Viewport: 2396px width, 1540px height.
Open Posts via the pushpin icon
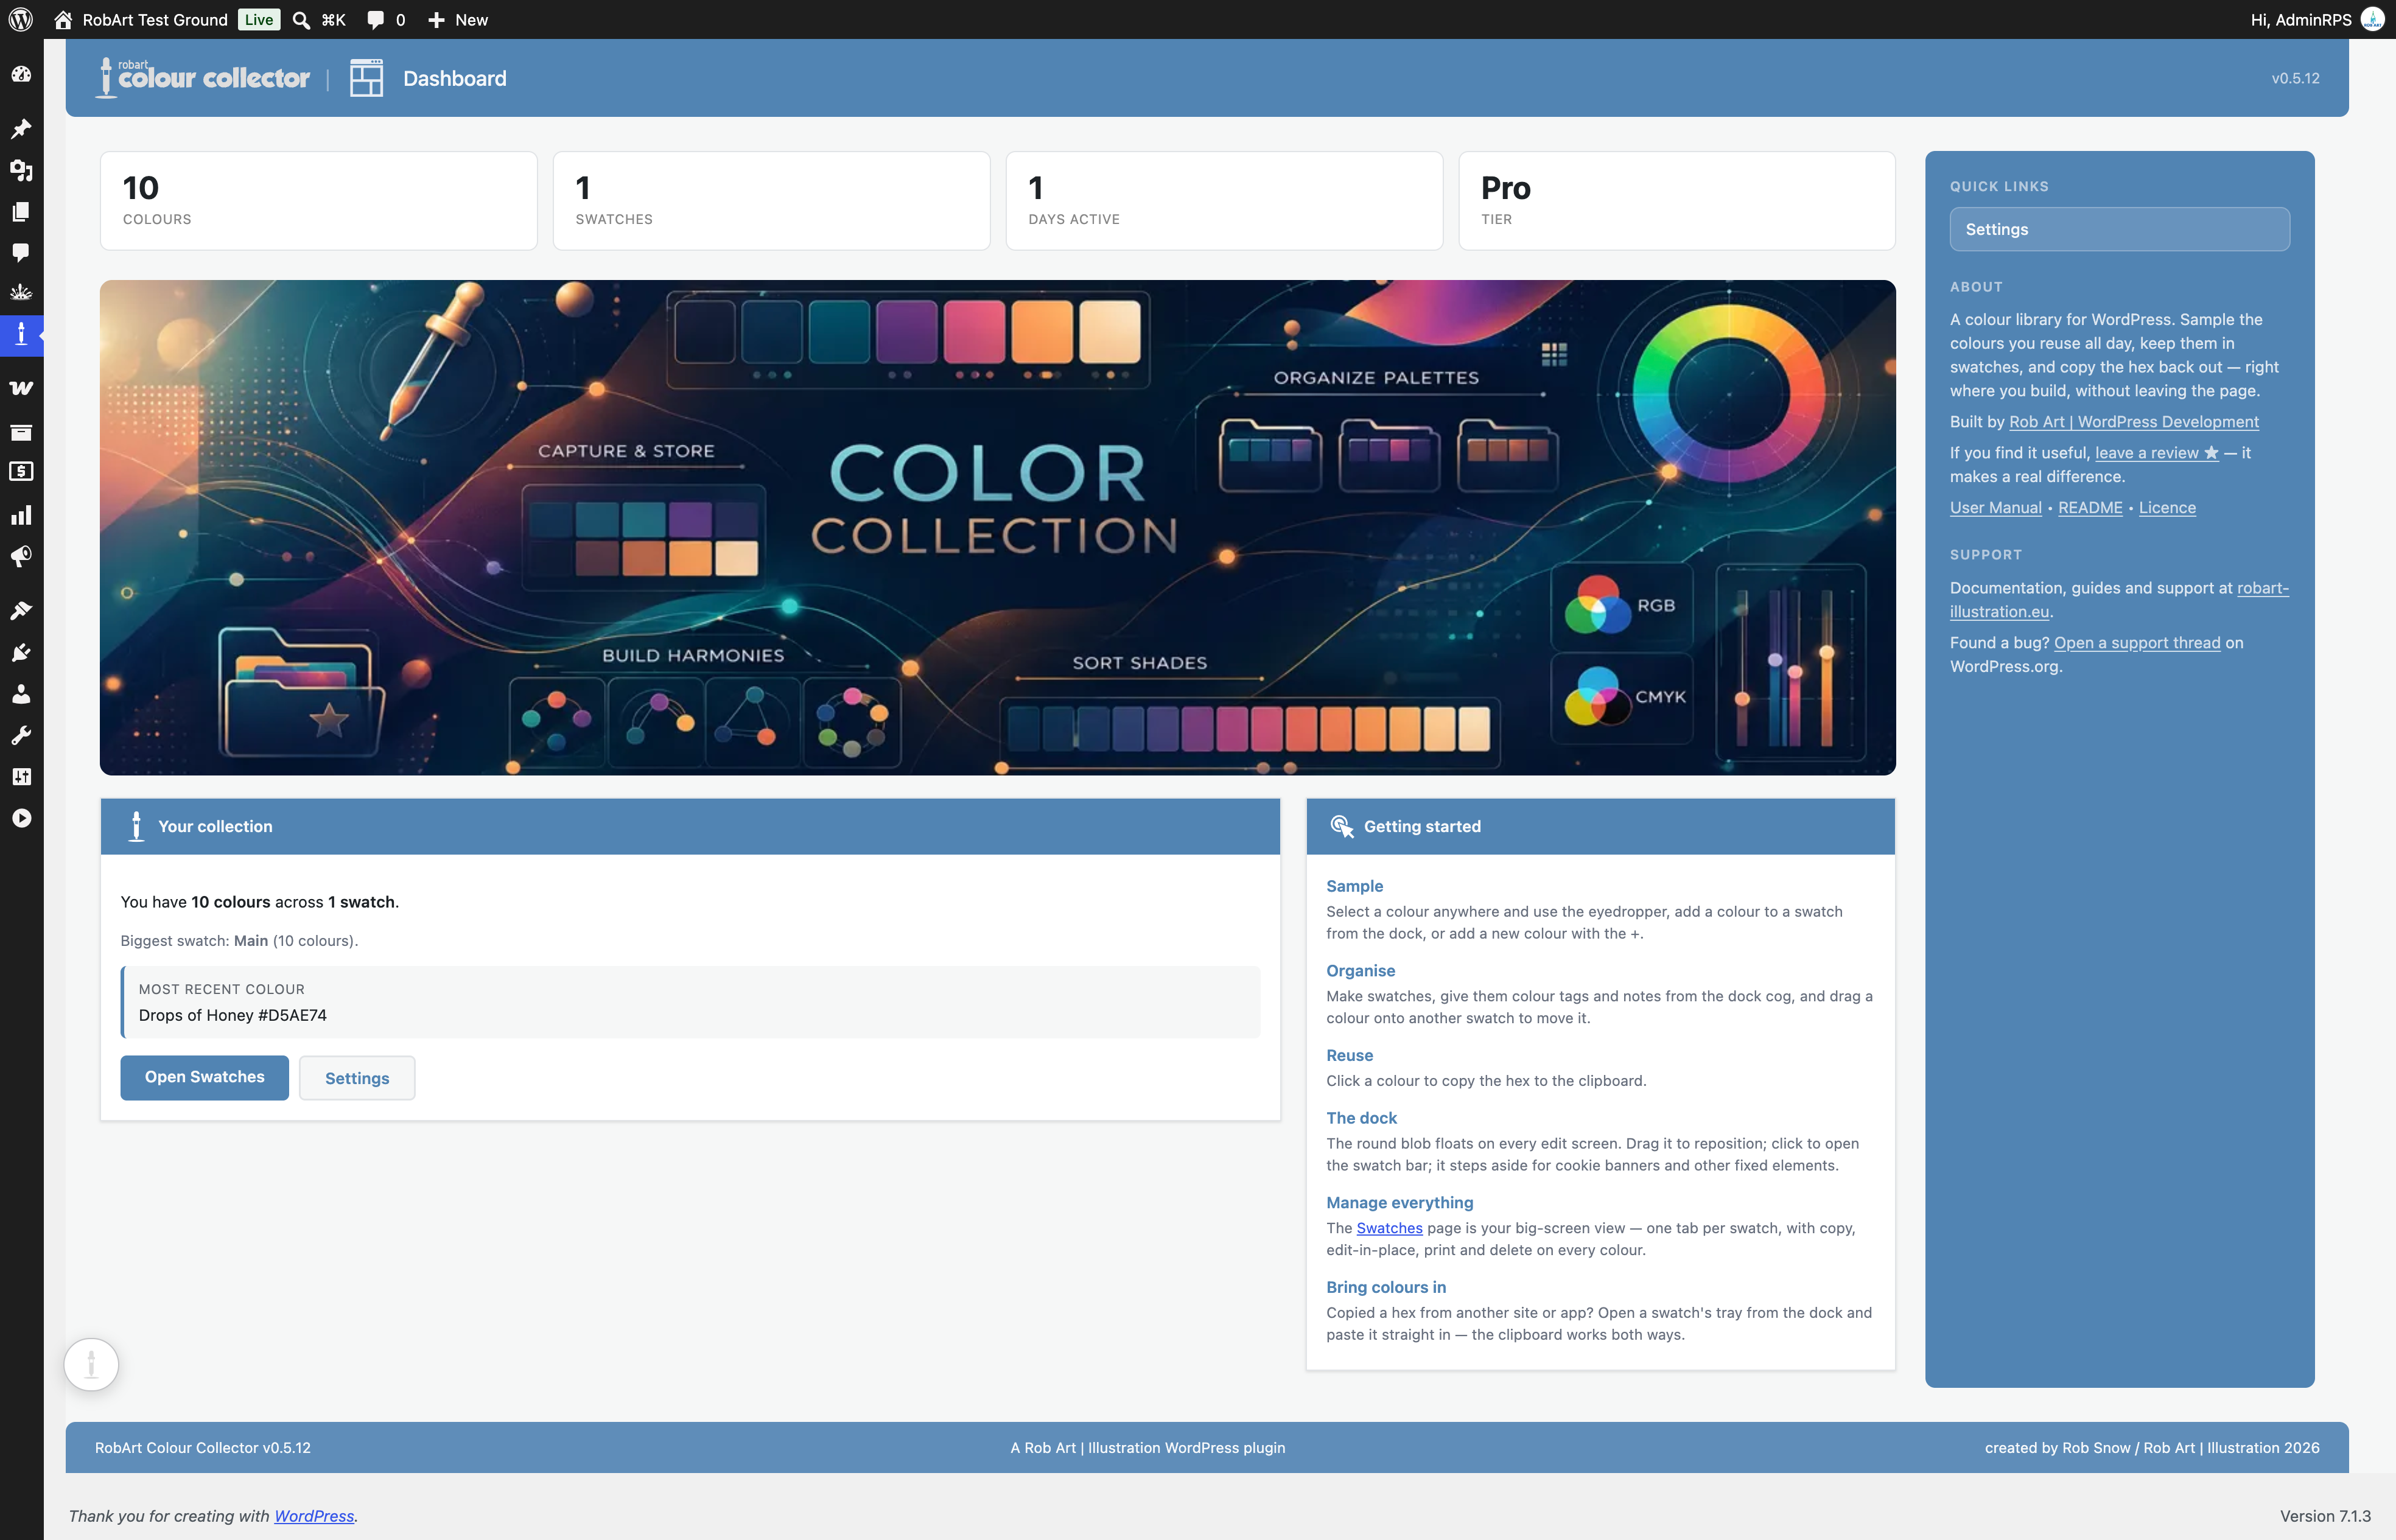[x=21, y=128]
